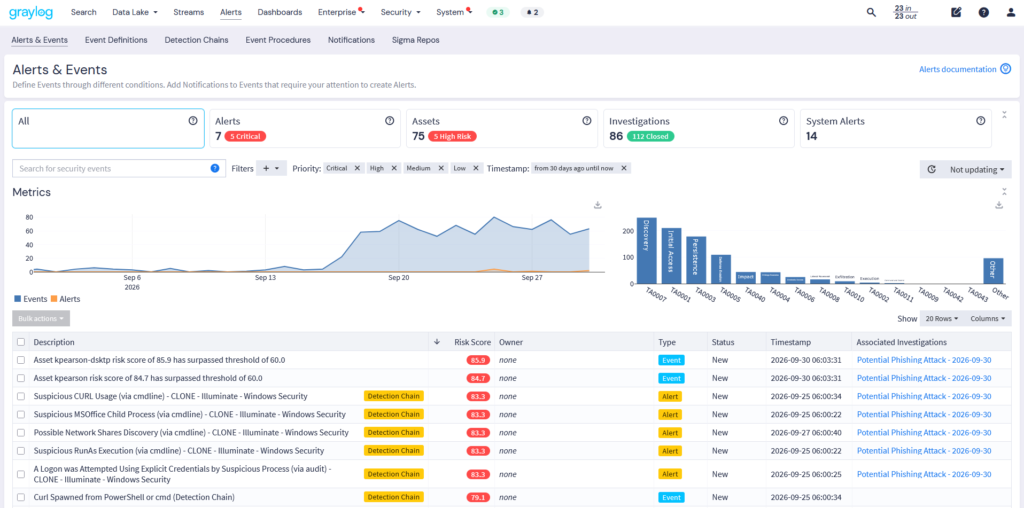The image size is (1024, 508).
Task: Select the kpearson risk score 84.7 row checkbox
Action: (22, 378)
